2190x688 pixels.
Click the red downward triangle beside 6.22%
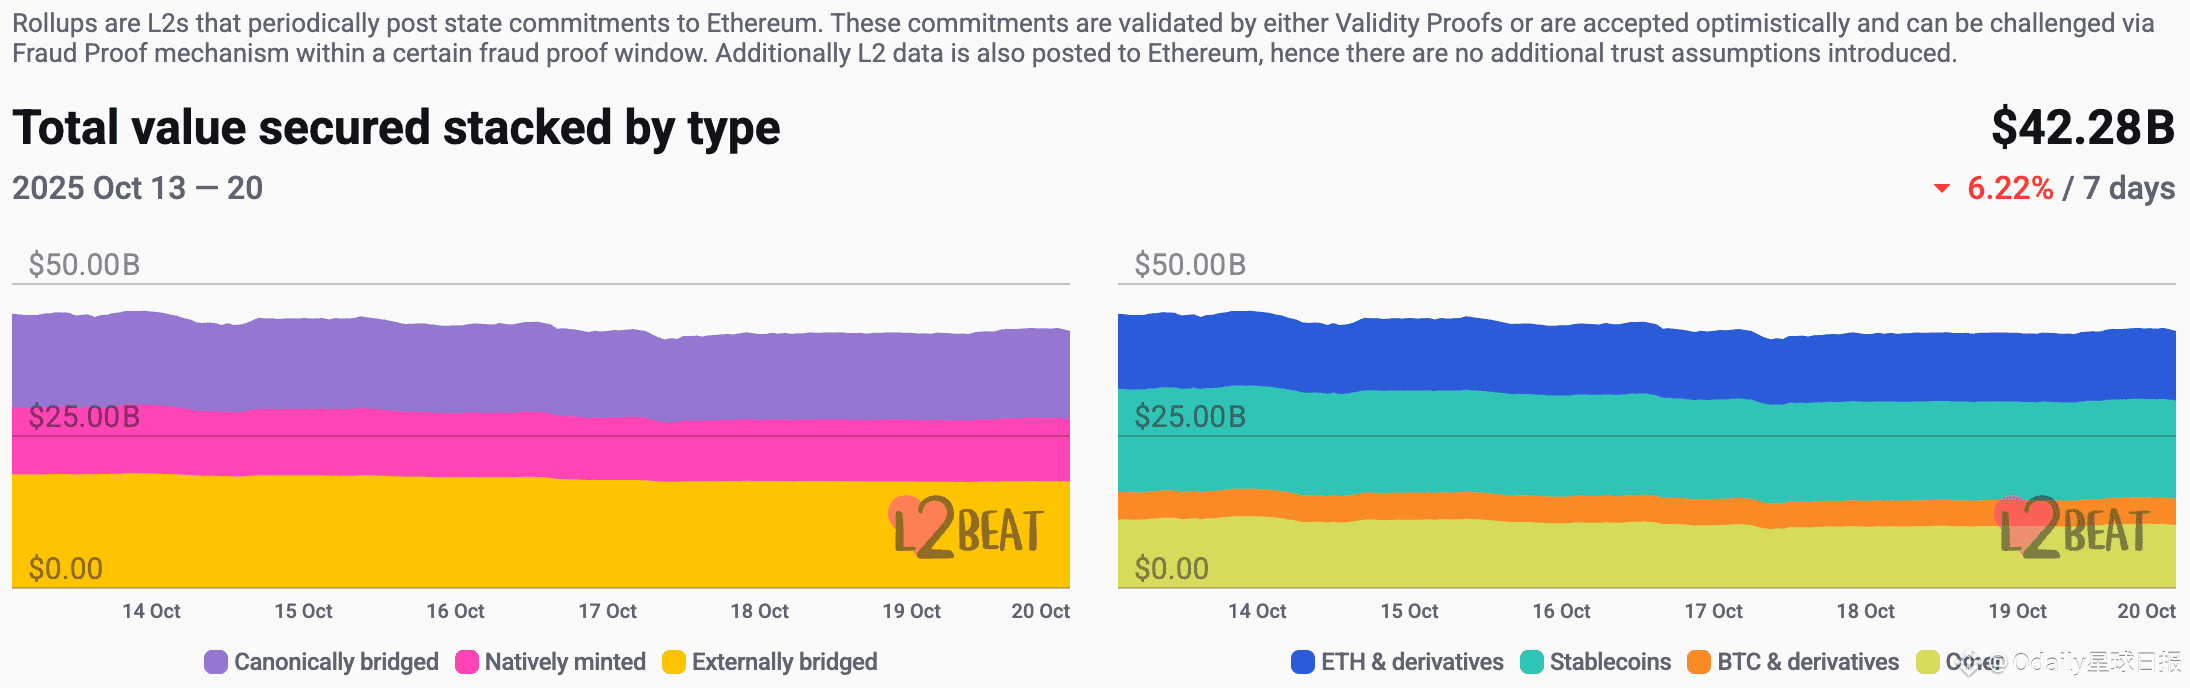pos(1941,188)
